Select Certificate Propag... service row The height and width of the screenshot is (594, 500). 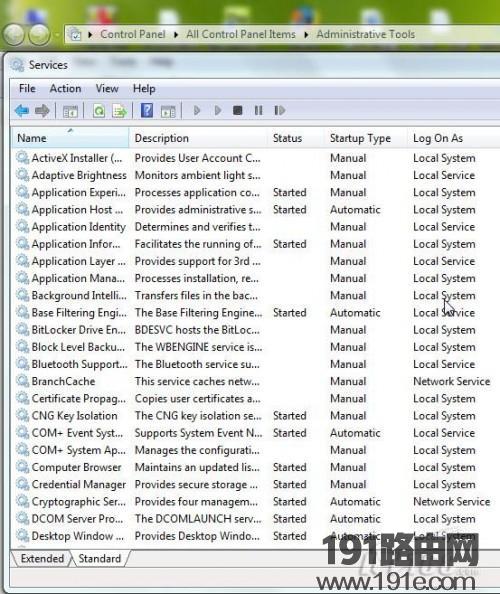[x=256, y=398]
